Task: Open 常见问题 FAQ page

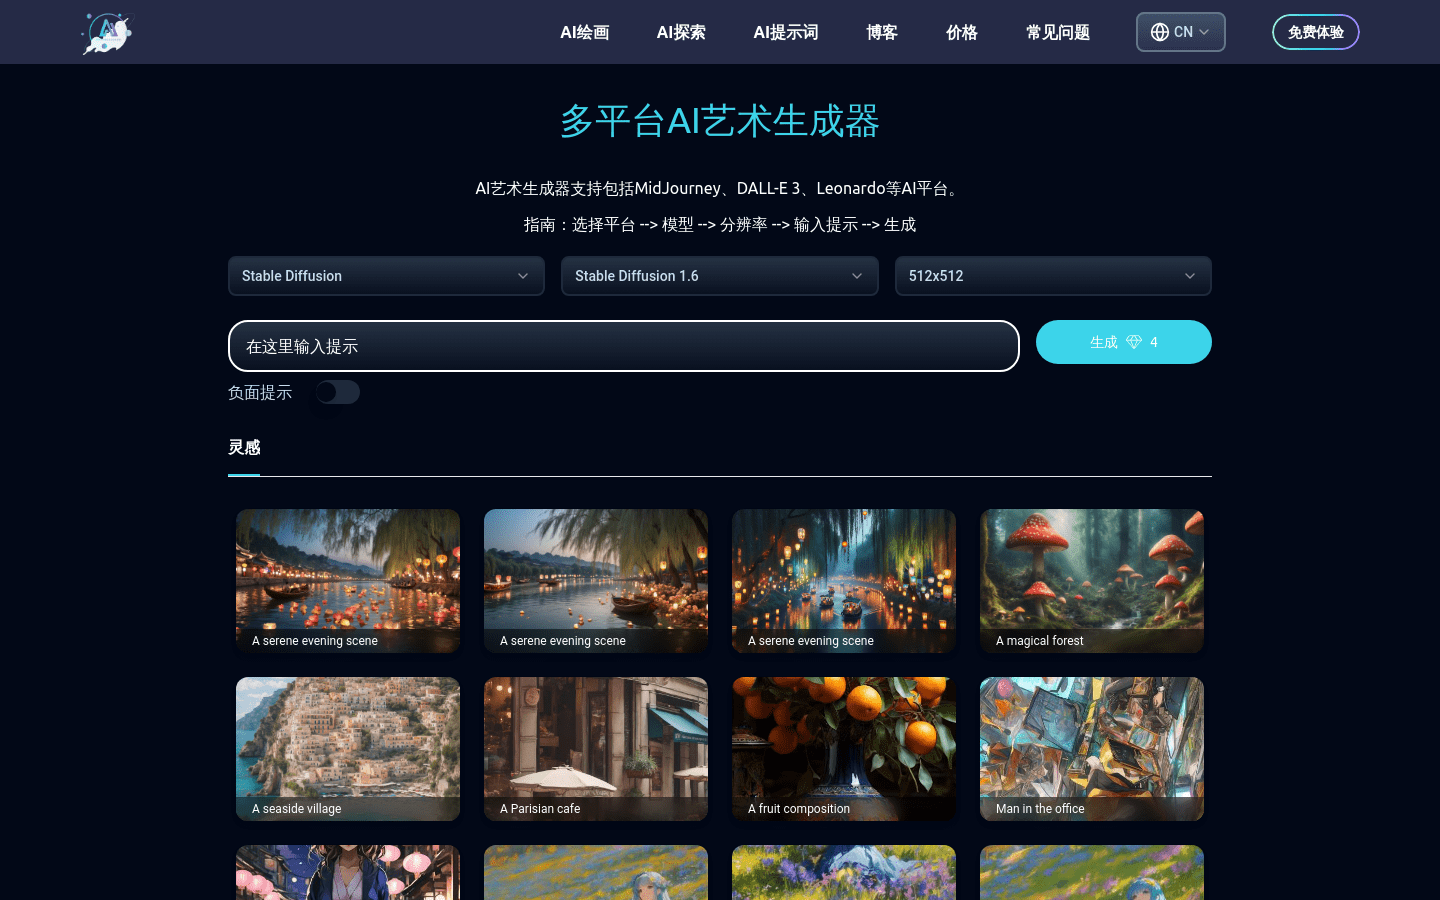Action: pyautogui.click(x=1058, y=32)
